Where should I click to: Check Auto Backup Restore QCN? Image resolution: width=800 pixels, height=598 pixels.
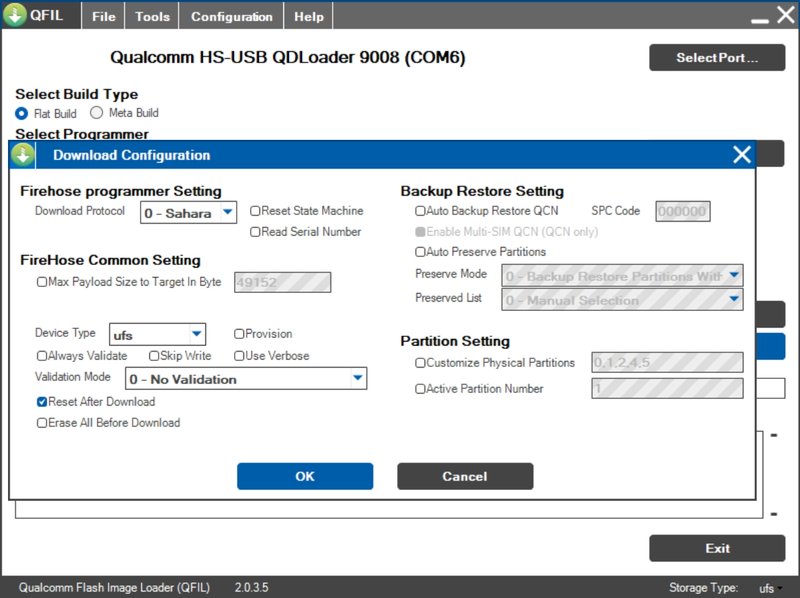[420, 211]
